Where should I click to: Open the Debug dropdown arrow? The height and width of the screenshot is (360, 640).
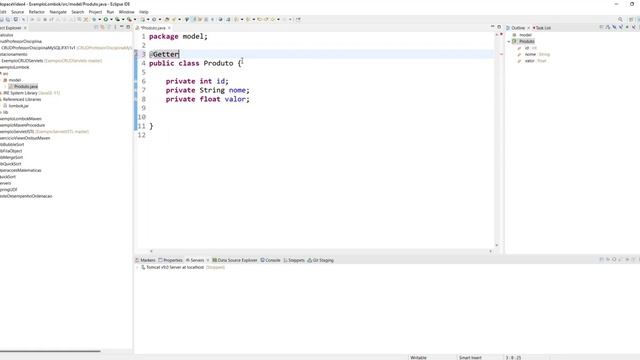click(x=99, y=19)
